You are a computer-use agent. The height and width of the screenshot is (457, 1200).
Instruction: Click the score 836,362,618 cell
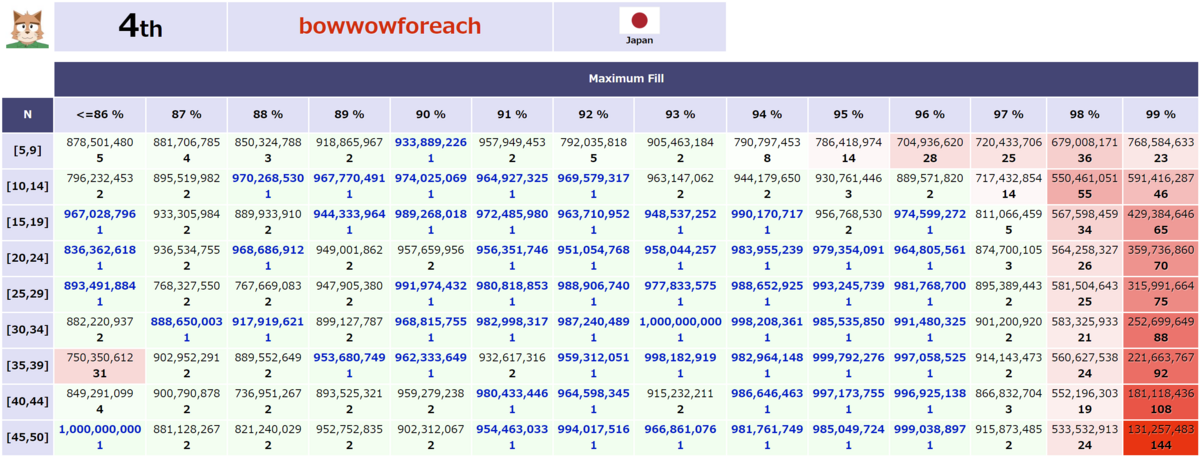tap(99, 258)
